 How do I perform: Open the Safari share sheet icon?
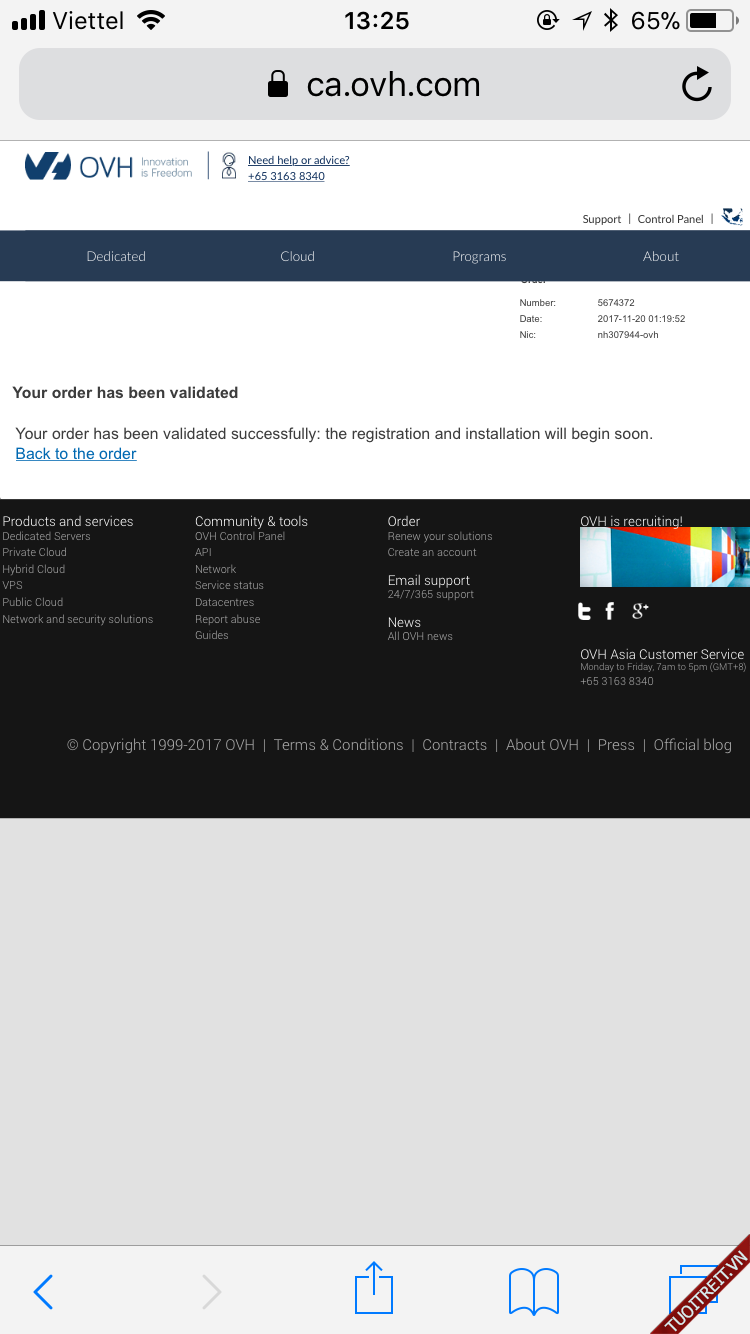point(374,1288)
